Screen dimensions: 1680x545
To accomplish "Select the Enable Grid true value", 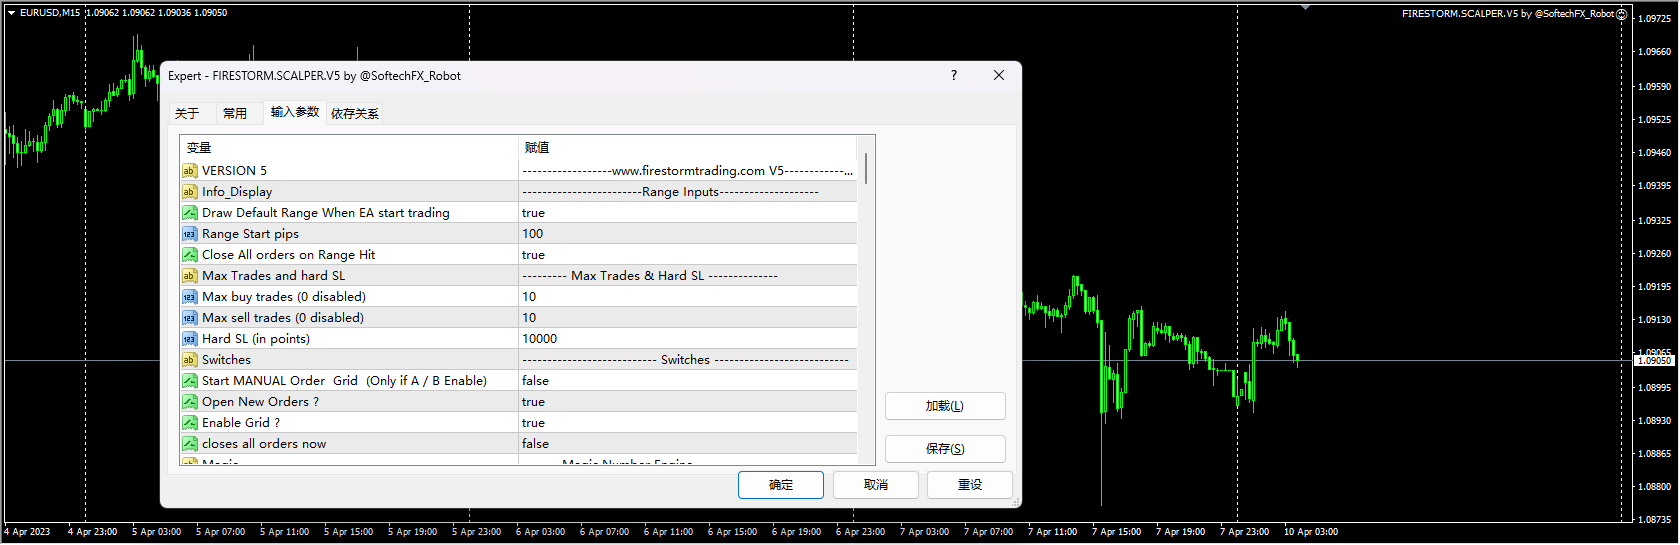I will (x=688, y=423).
